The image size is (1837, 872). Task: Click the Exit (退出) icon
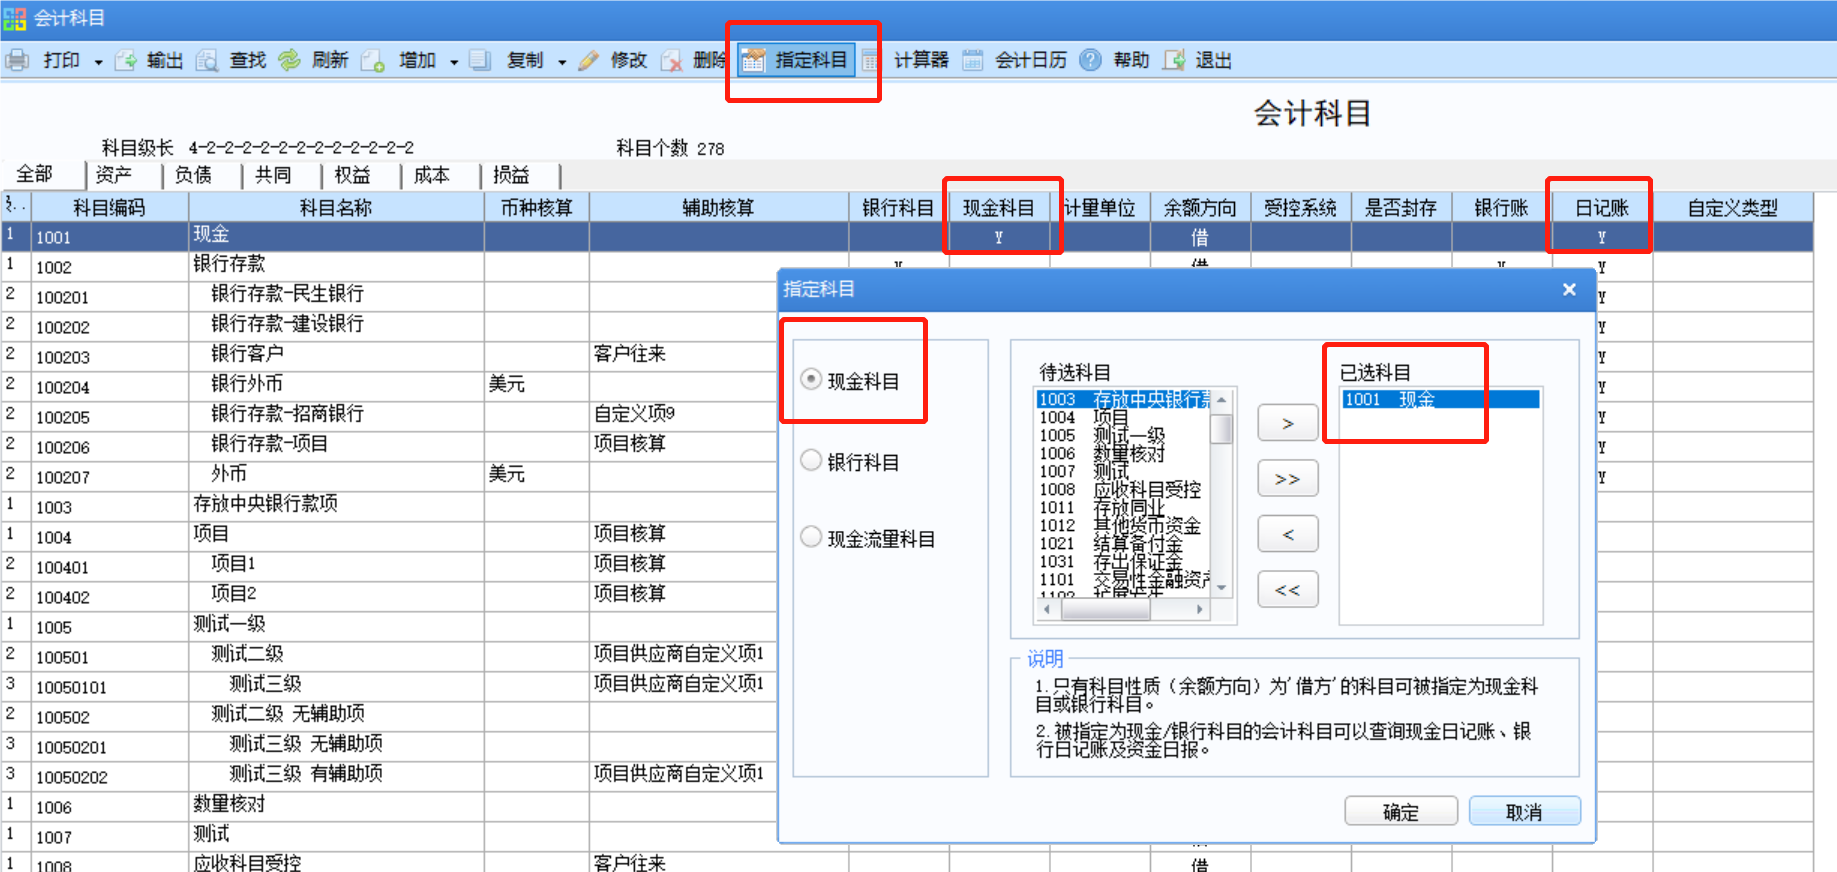tap(1174, 60)
